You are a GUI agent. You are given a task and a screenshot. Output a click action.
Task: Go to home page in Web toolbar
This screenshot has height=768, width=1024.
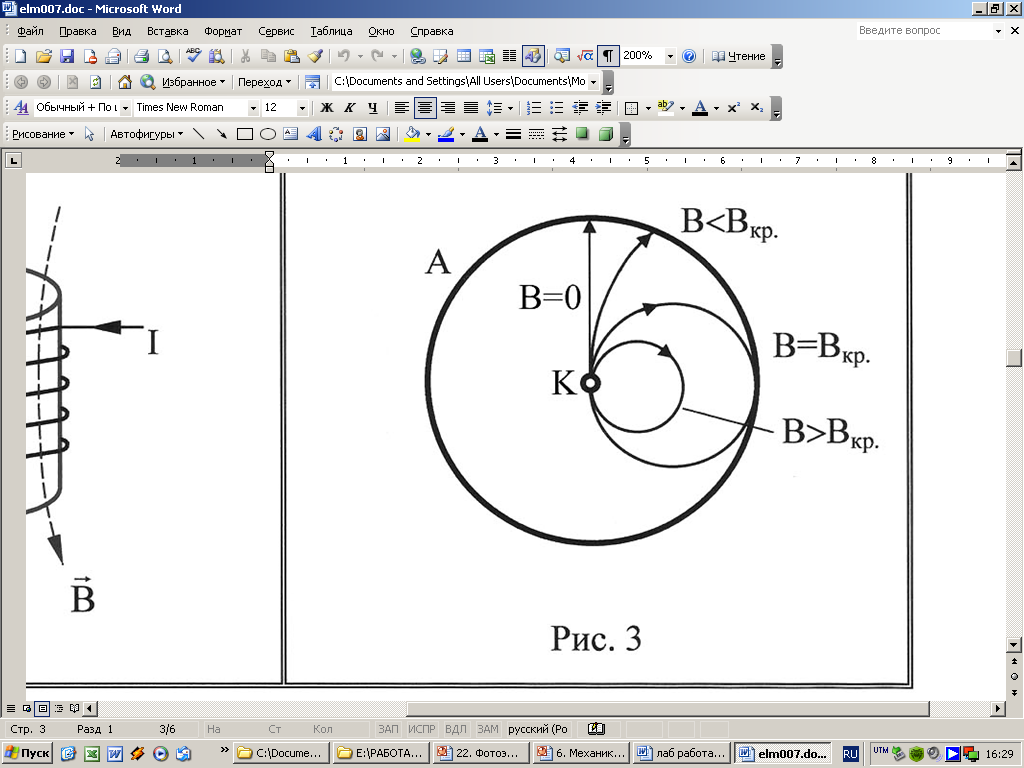click(x=125, y=82)
